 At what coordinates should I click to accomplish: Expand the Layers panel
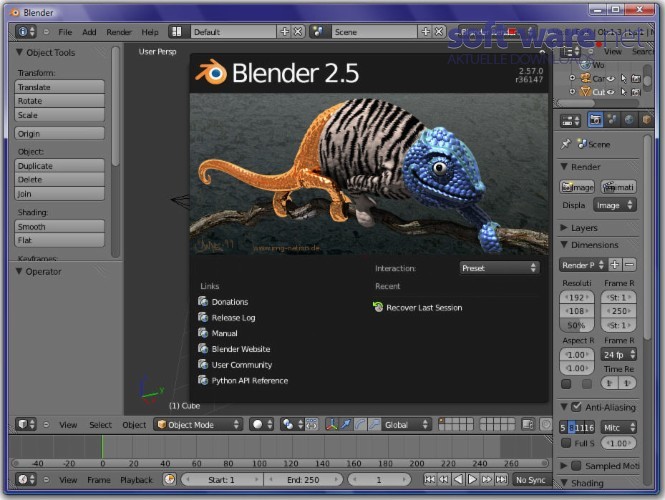[564, 228]
